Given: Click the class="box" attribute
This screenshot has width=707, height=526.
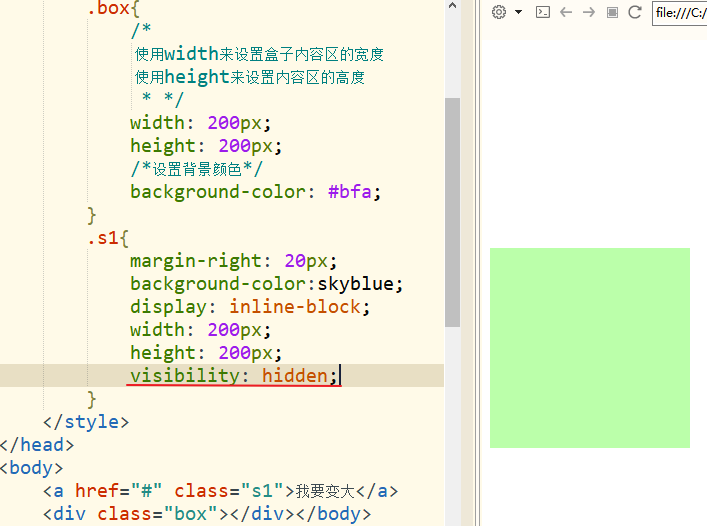Looking at the screenshot, I should click(x=158, y=514).
